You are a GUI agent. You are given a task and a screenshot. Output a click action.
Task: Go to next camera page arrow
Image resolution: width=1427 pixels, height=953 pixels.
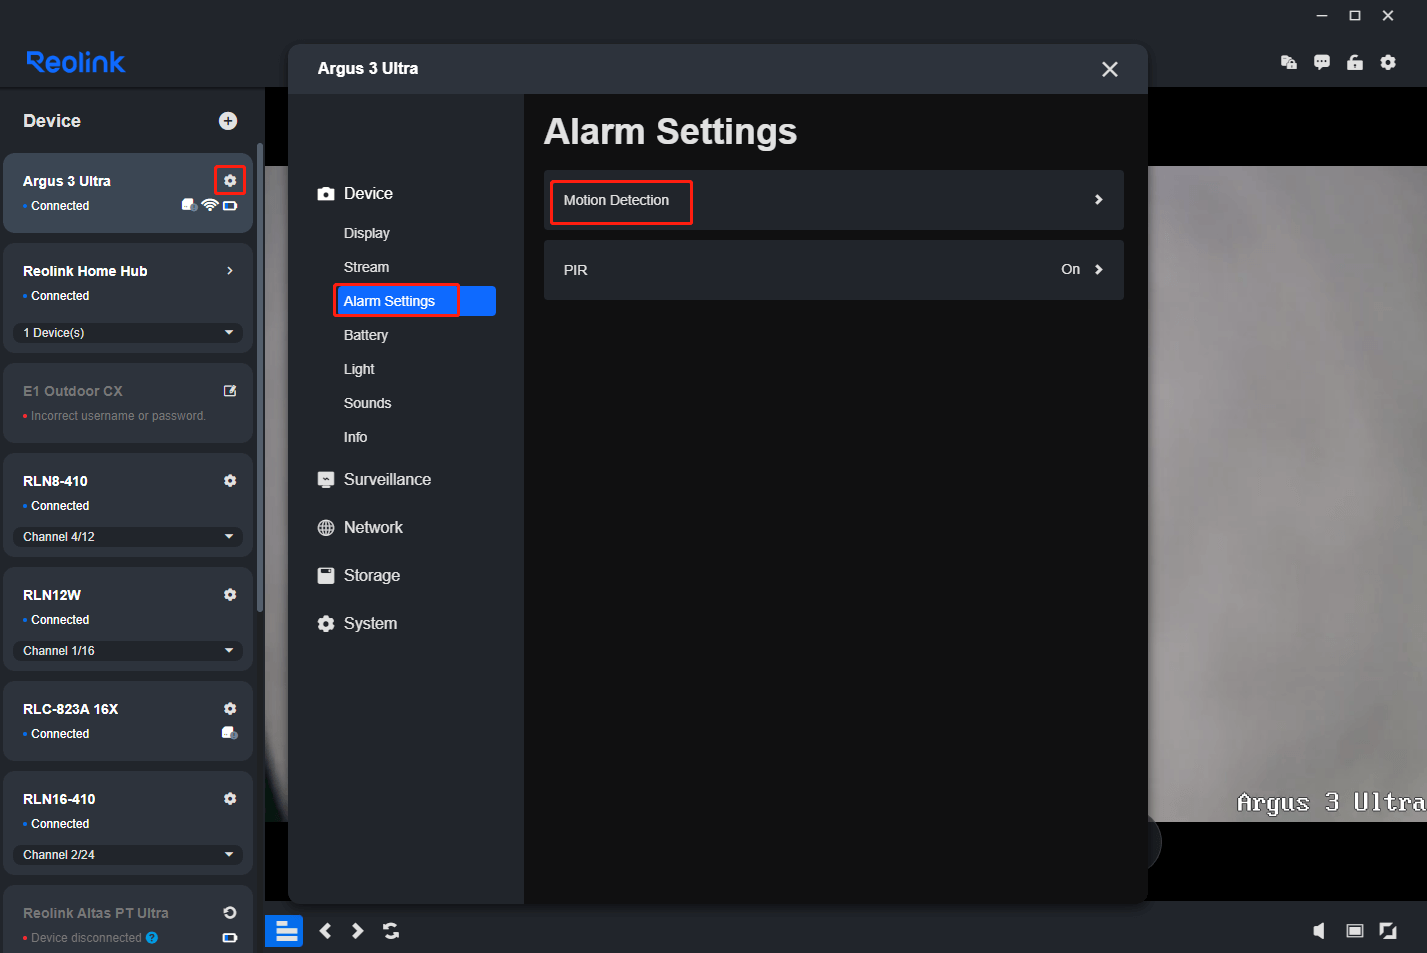click(x=357, y=931)
